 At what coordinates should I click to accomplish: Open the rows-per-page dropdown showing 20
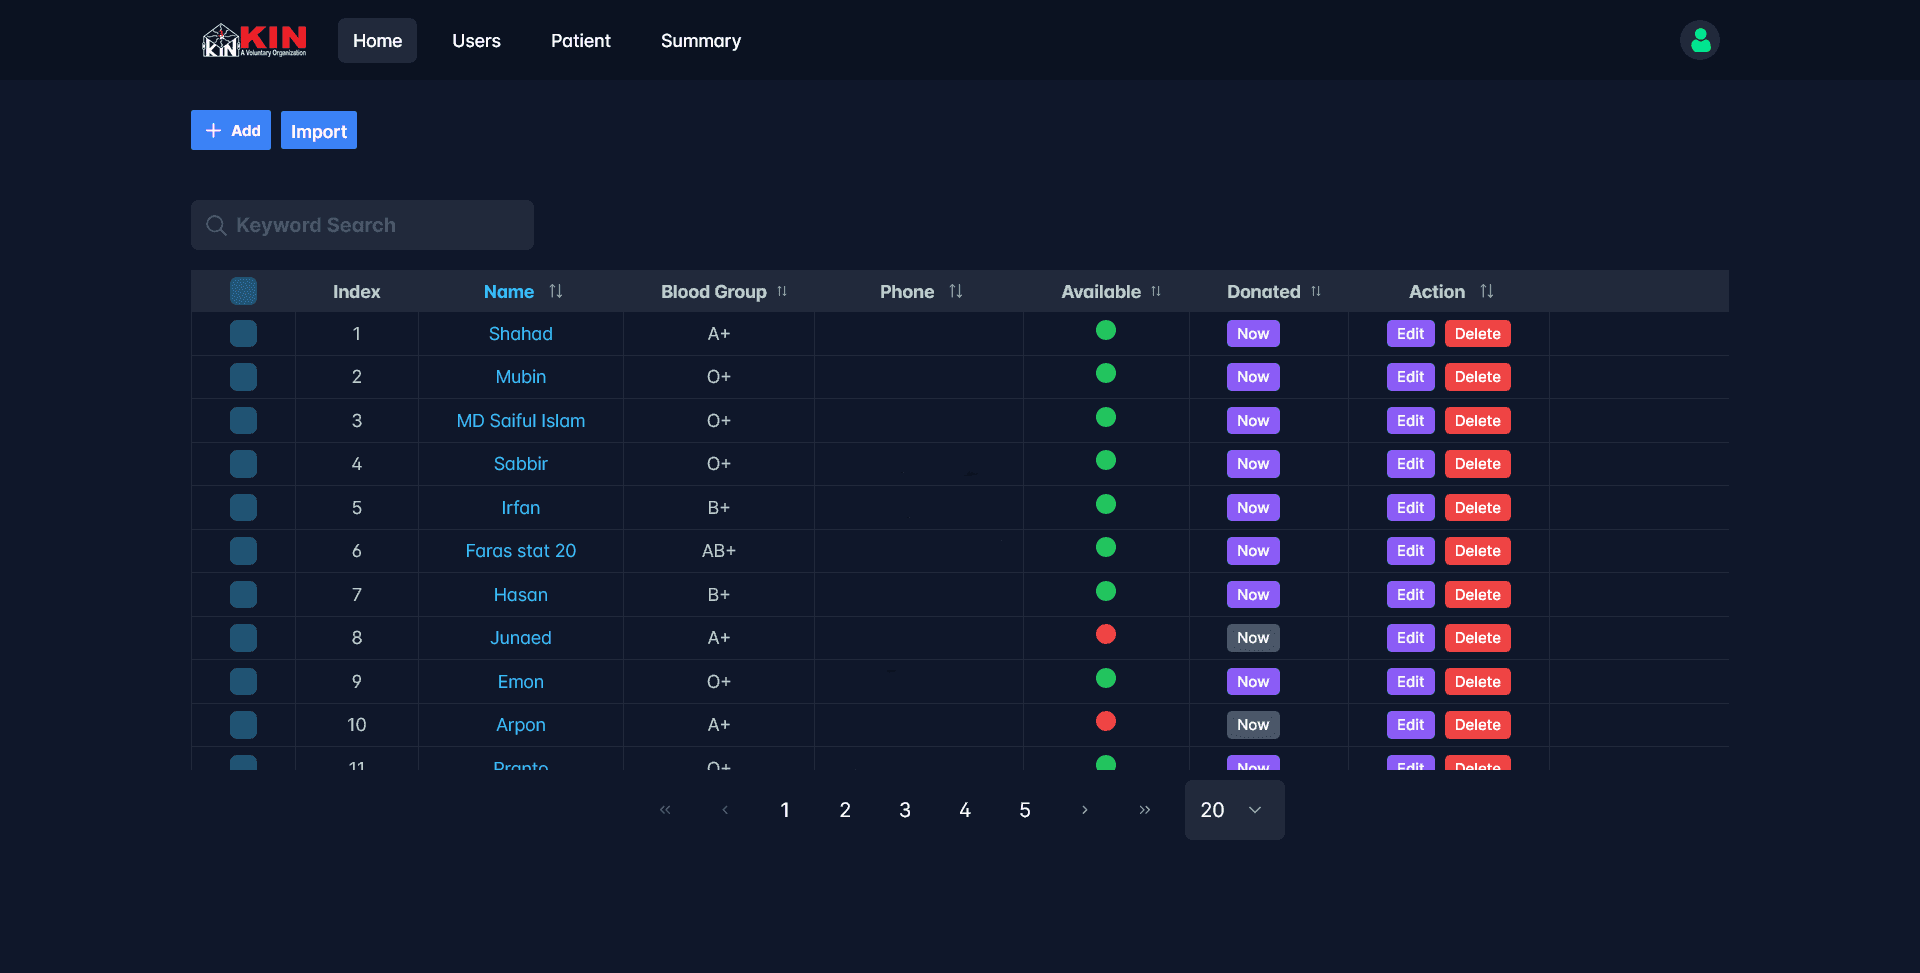1234,810
